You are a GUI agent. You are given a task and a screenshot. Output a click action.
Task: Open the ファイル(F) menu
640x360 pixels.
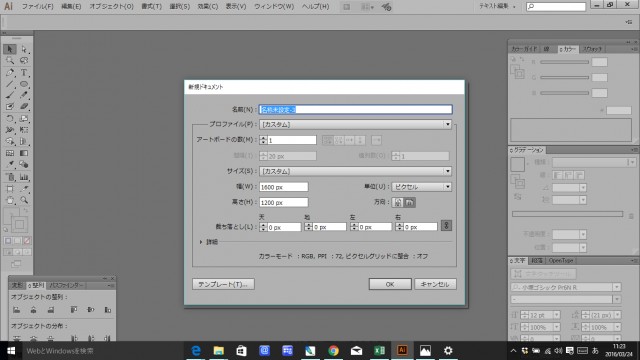coord(38,7)
